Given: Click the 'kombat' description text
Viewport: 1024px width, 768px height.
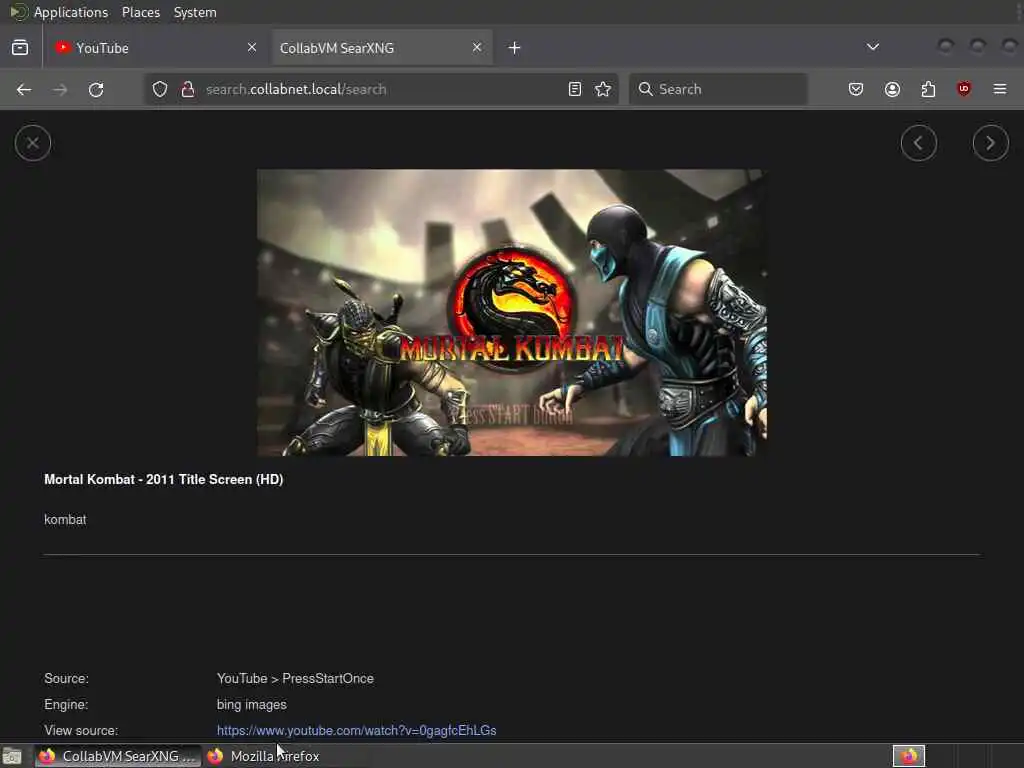Looking at the screenshot, I should (x=65, y=520).
